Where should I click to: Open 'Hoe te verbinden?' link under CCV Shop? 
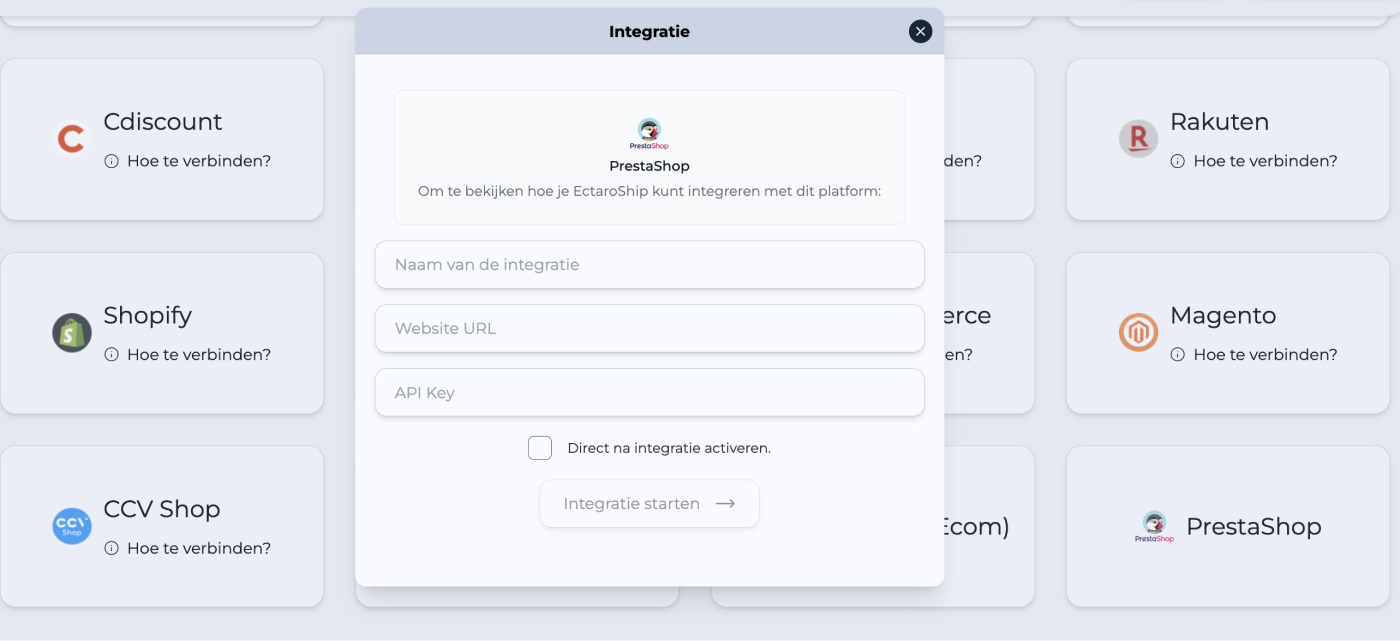click(x=199, y=548)
